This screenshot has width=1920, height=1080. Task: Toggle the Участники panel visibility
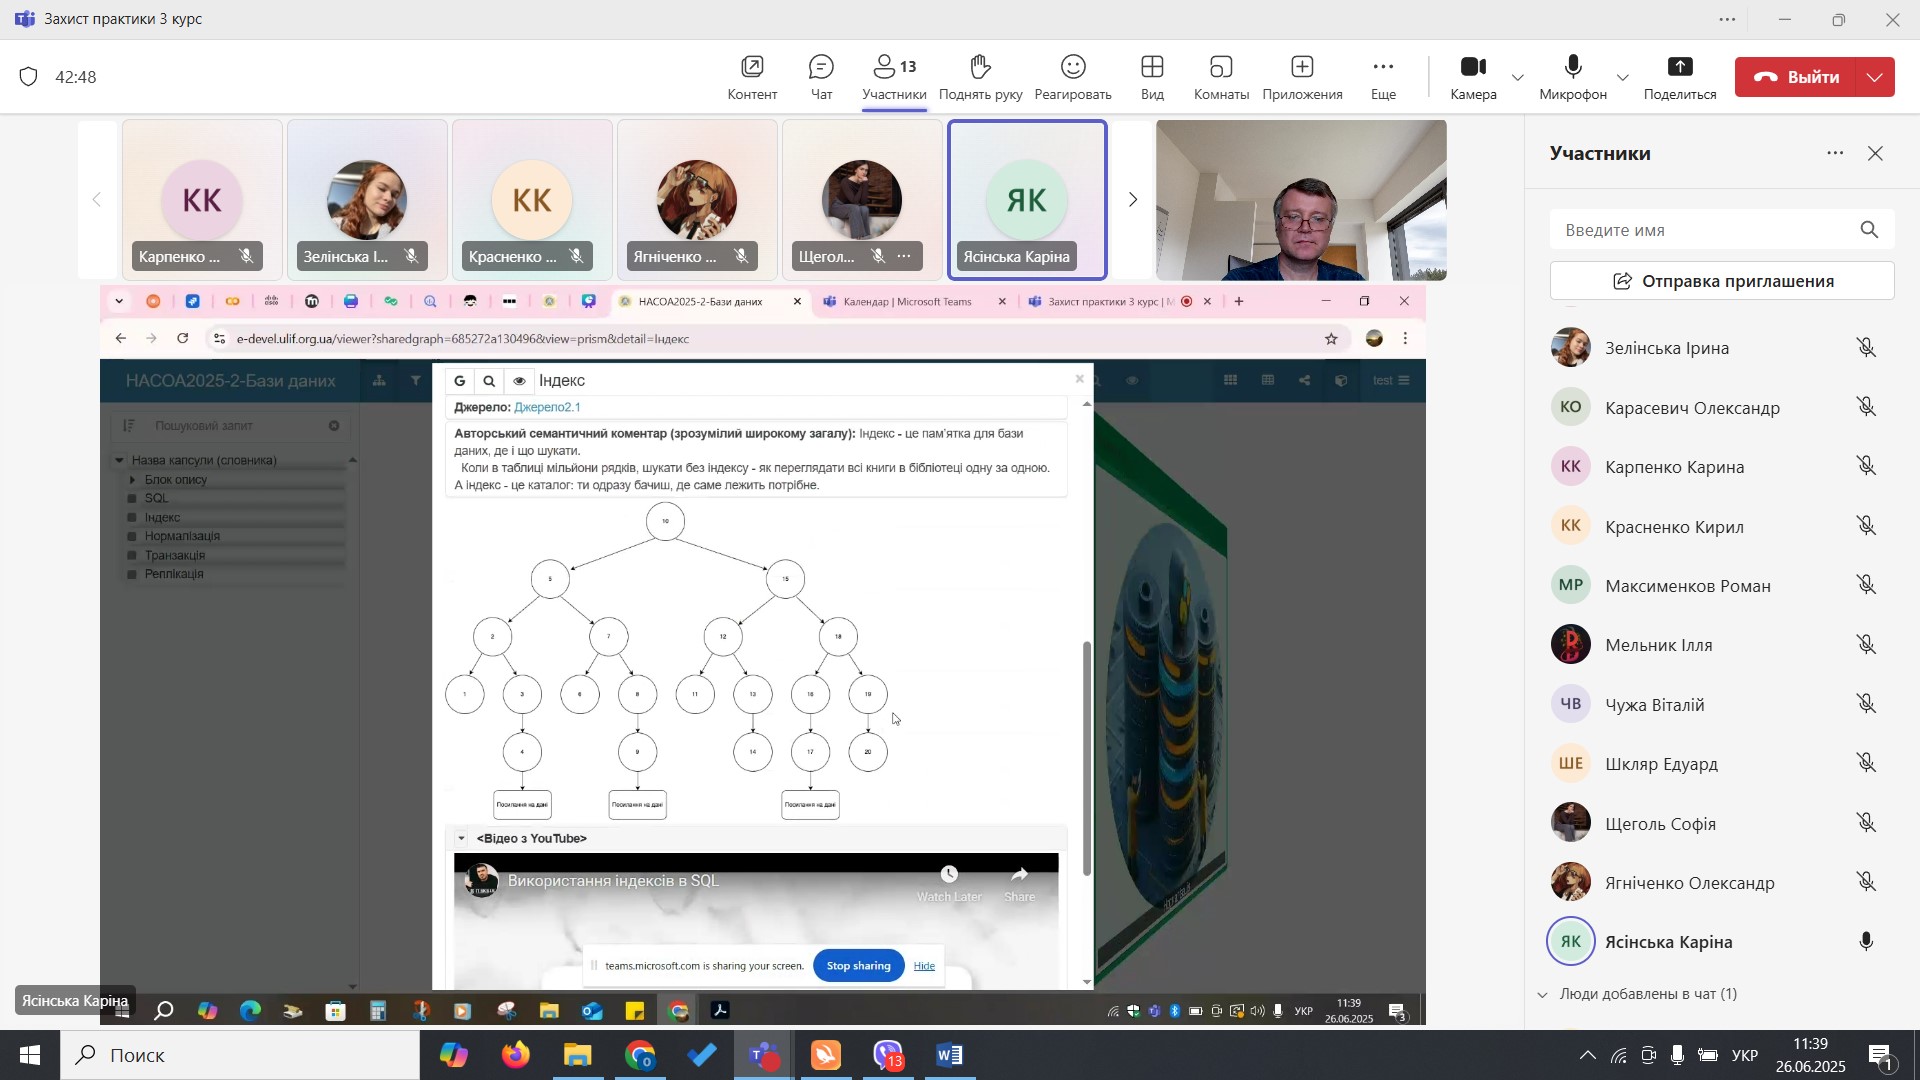[x=894, y=78]
